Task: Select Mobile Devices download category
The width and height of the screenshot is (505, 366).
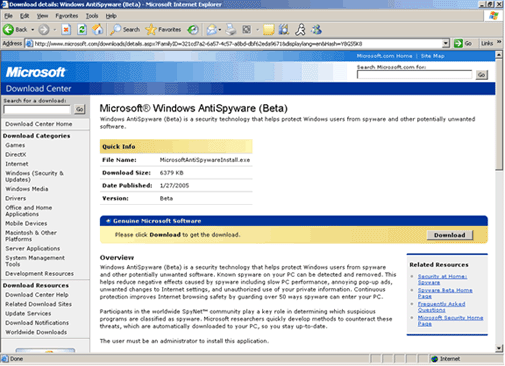Action: coord(26,224)
